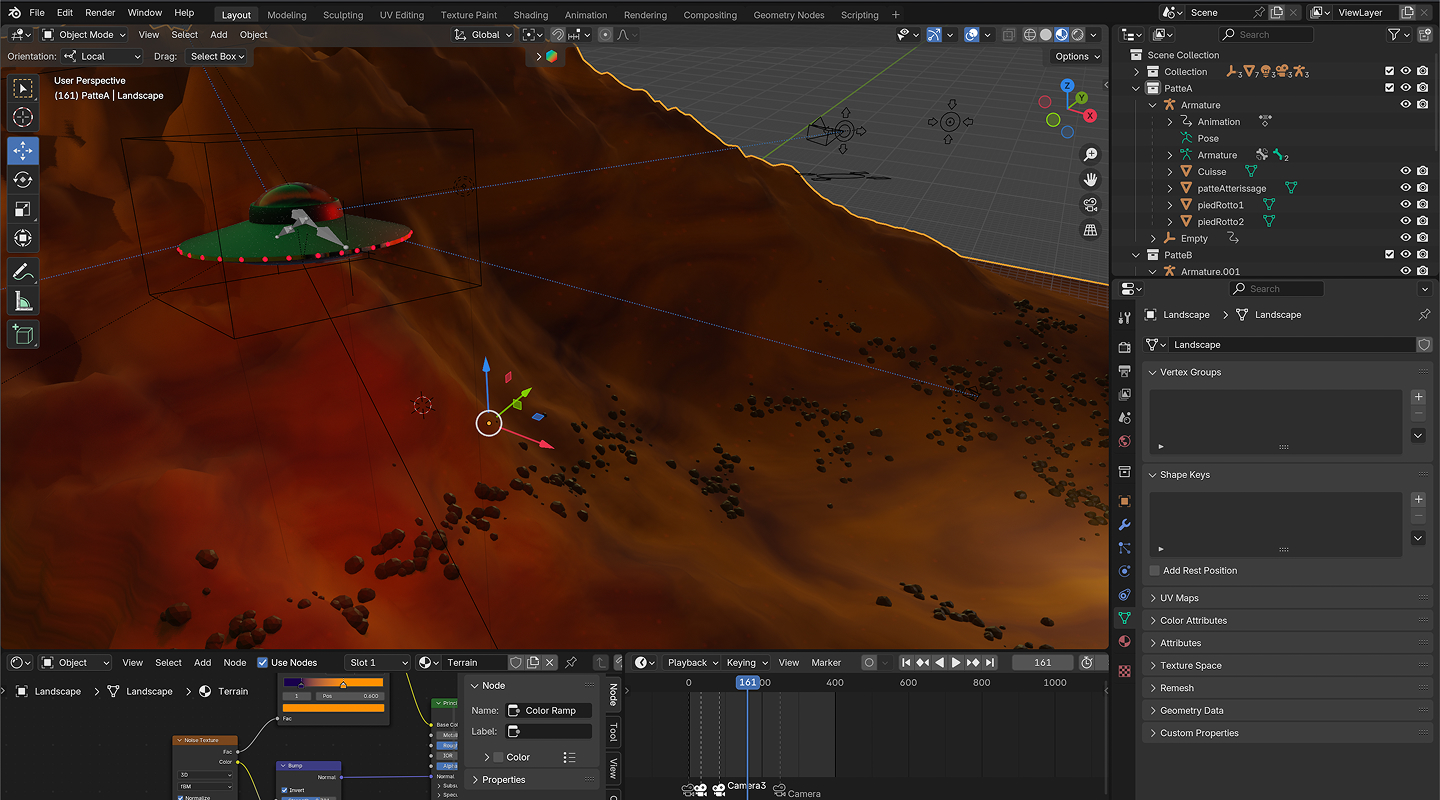Click the Zoom magnifier viewport gizmo

click(x=1090, y=154)
